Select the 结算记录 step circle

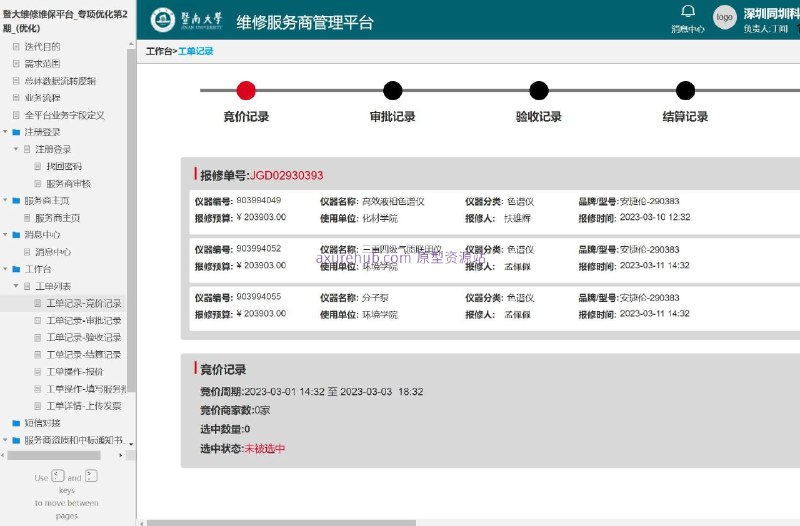coord(685,90)
